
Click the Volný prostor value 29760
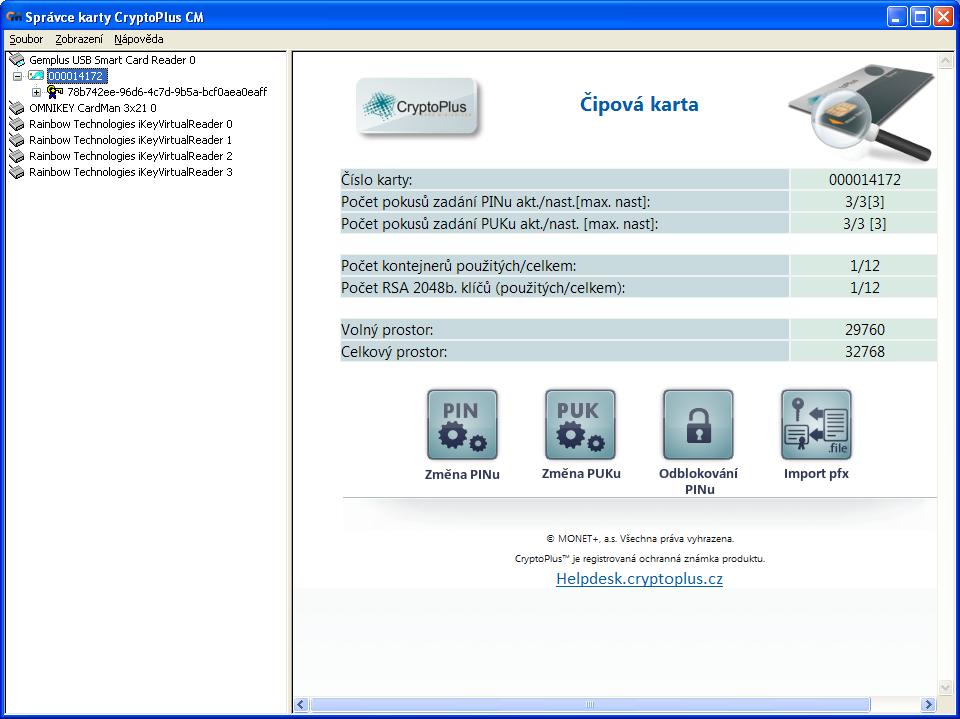coord(864,329)
